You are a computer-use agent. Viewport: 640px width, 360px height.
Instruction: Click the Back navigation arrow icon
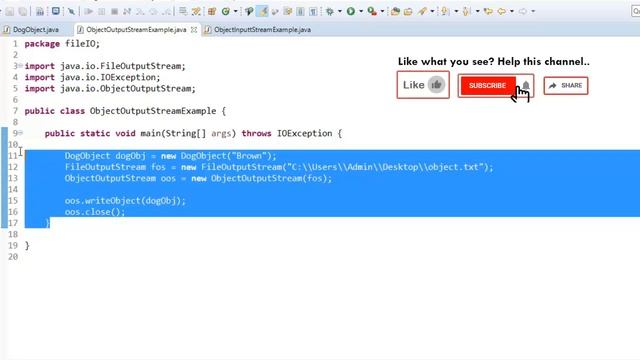[502, 11]
